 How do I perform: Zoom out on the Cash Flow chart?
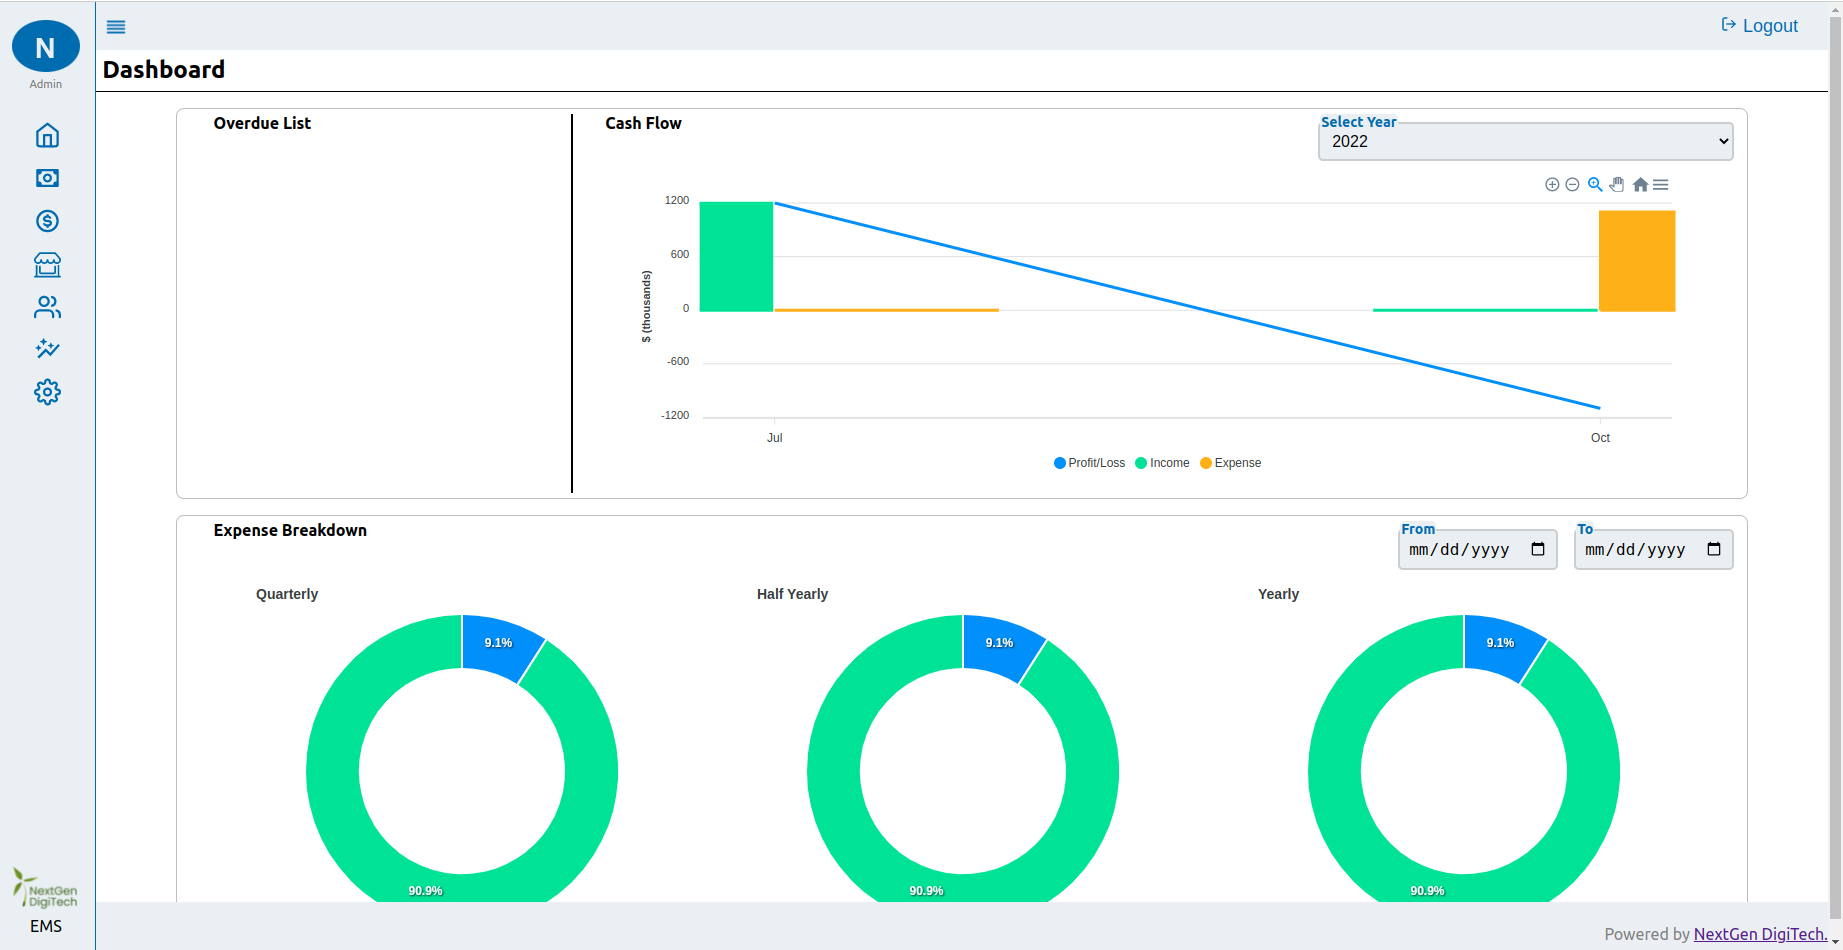point(1572,185)
